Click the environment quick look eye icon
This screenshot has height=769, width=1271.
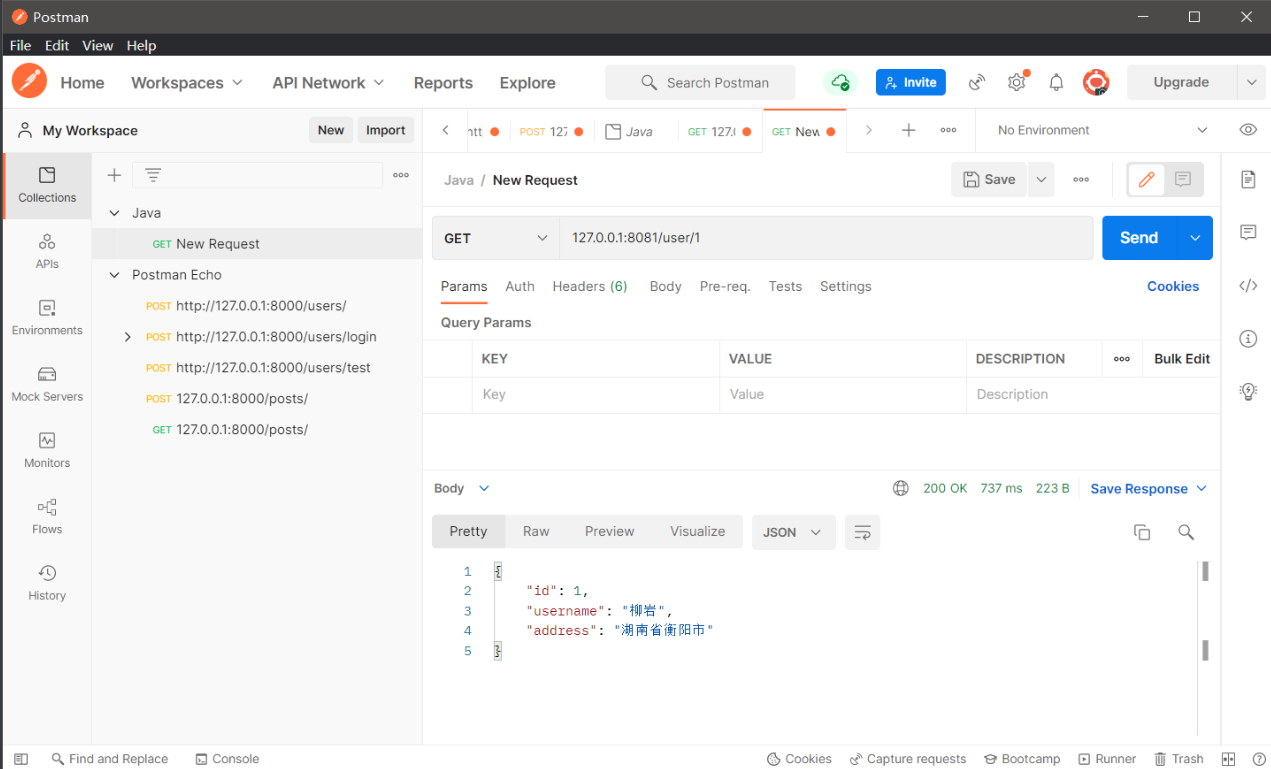1248,130
